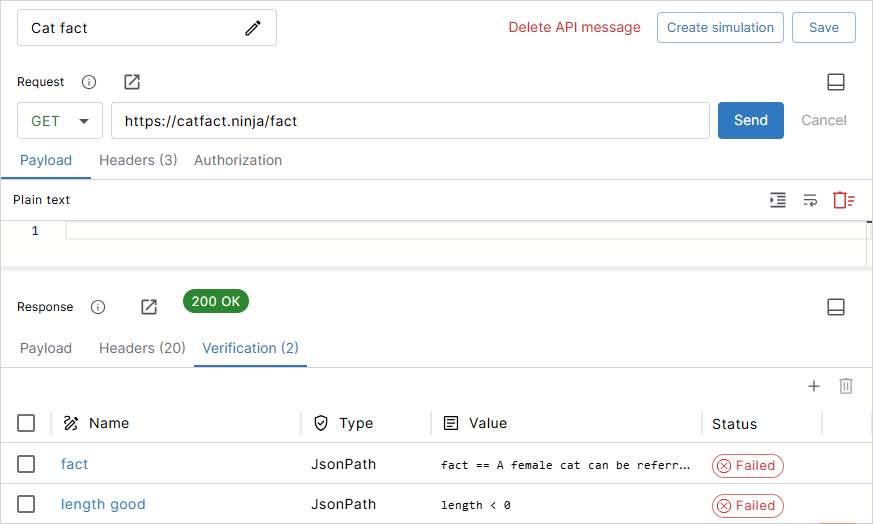Open the response in an external window
The width and height of the screenshot is (873, 524).
(x=149, y=307)
